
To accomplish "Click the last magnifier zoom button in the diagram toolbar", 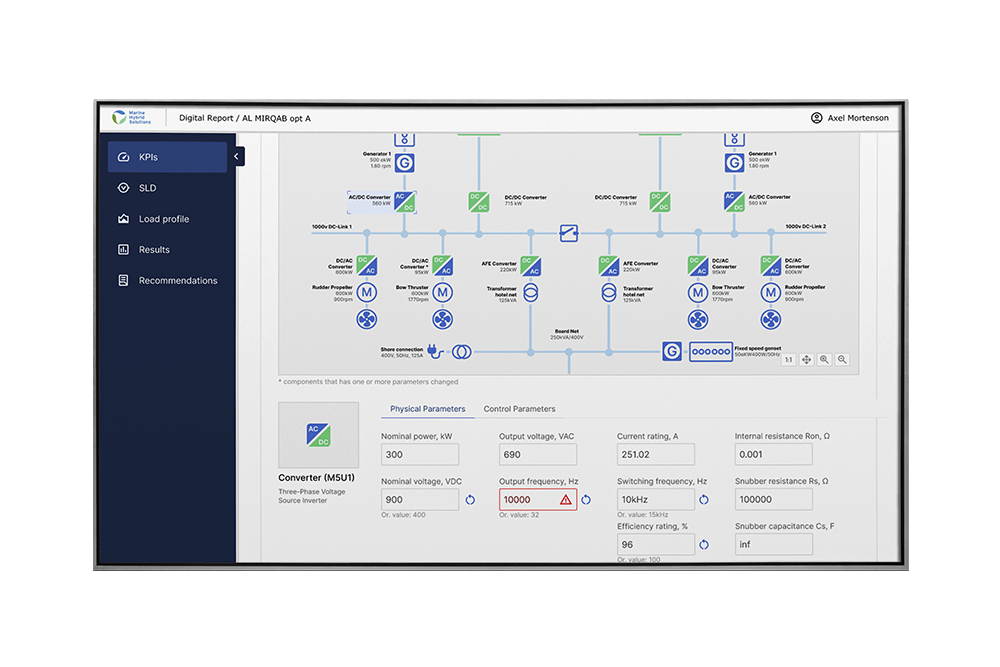I will (842, 360).
